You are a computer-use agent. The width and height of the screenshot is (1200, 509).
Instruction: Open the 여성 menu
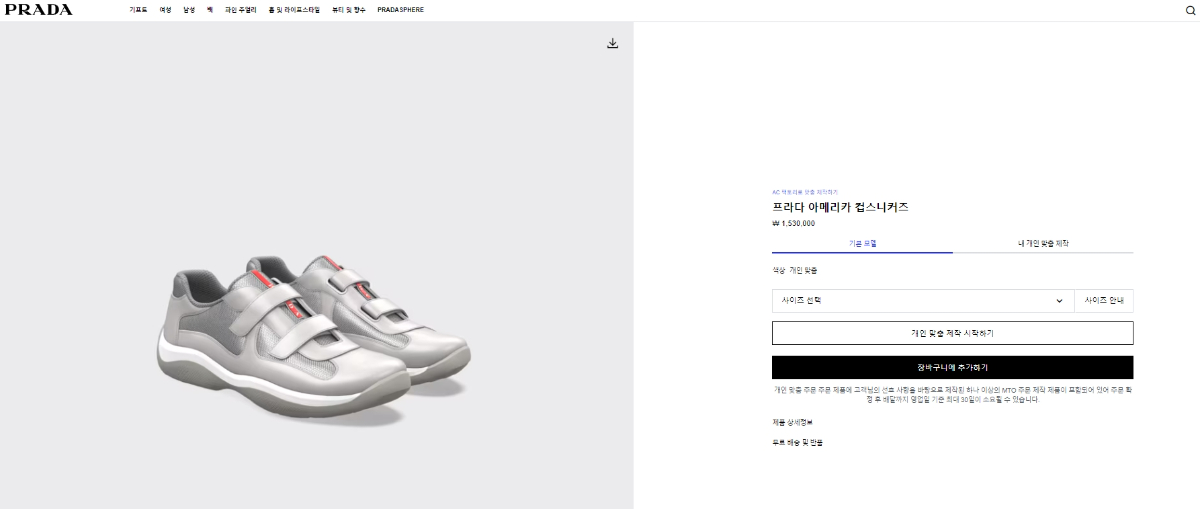(165, 10)
